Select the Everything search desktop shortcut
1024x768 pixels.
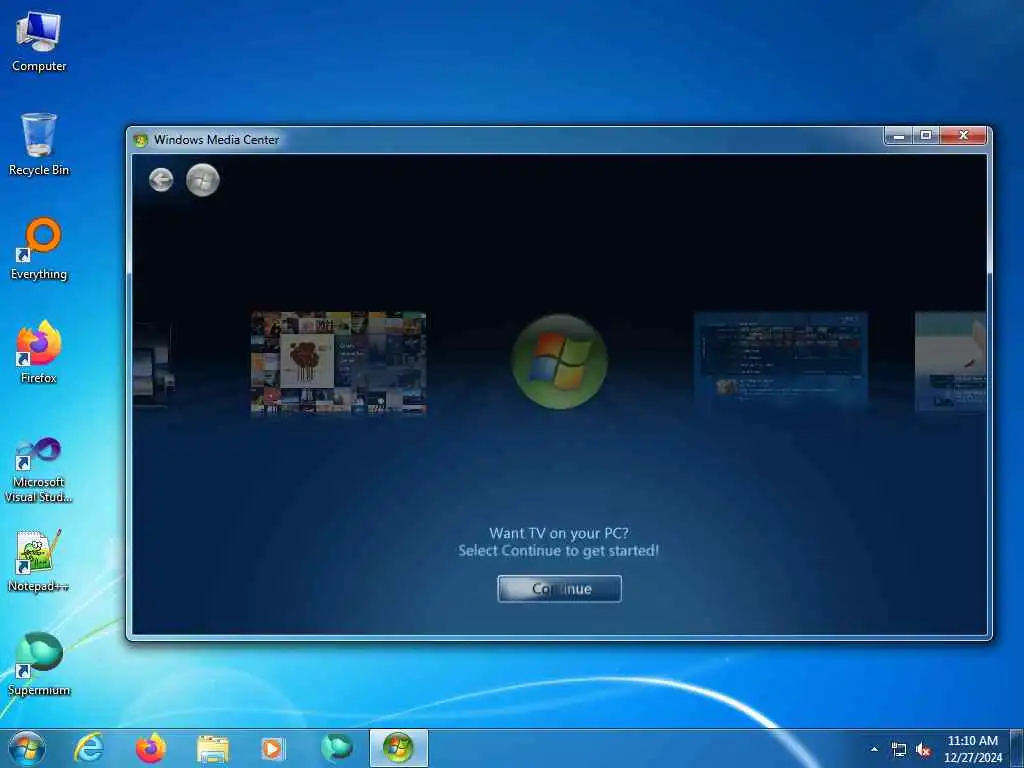39,249
